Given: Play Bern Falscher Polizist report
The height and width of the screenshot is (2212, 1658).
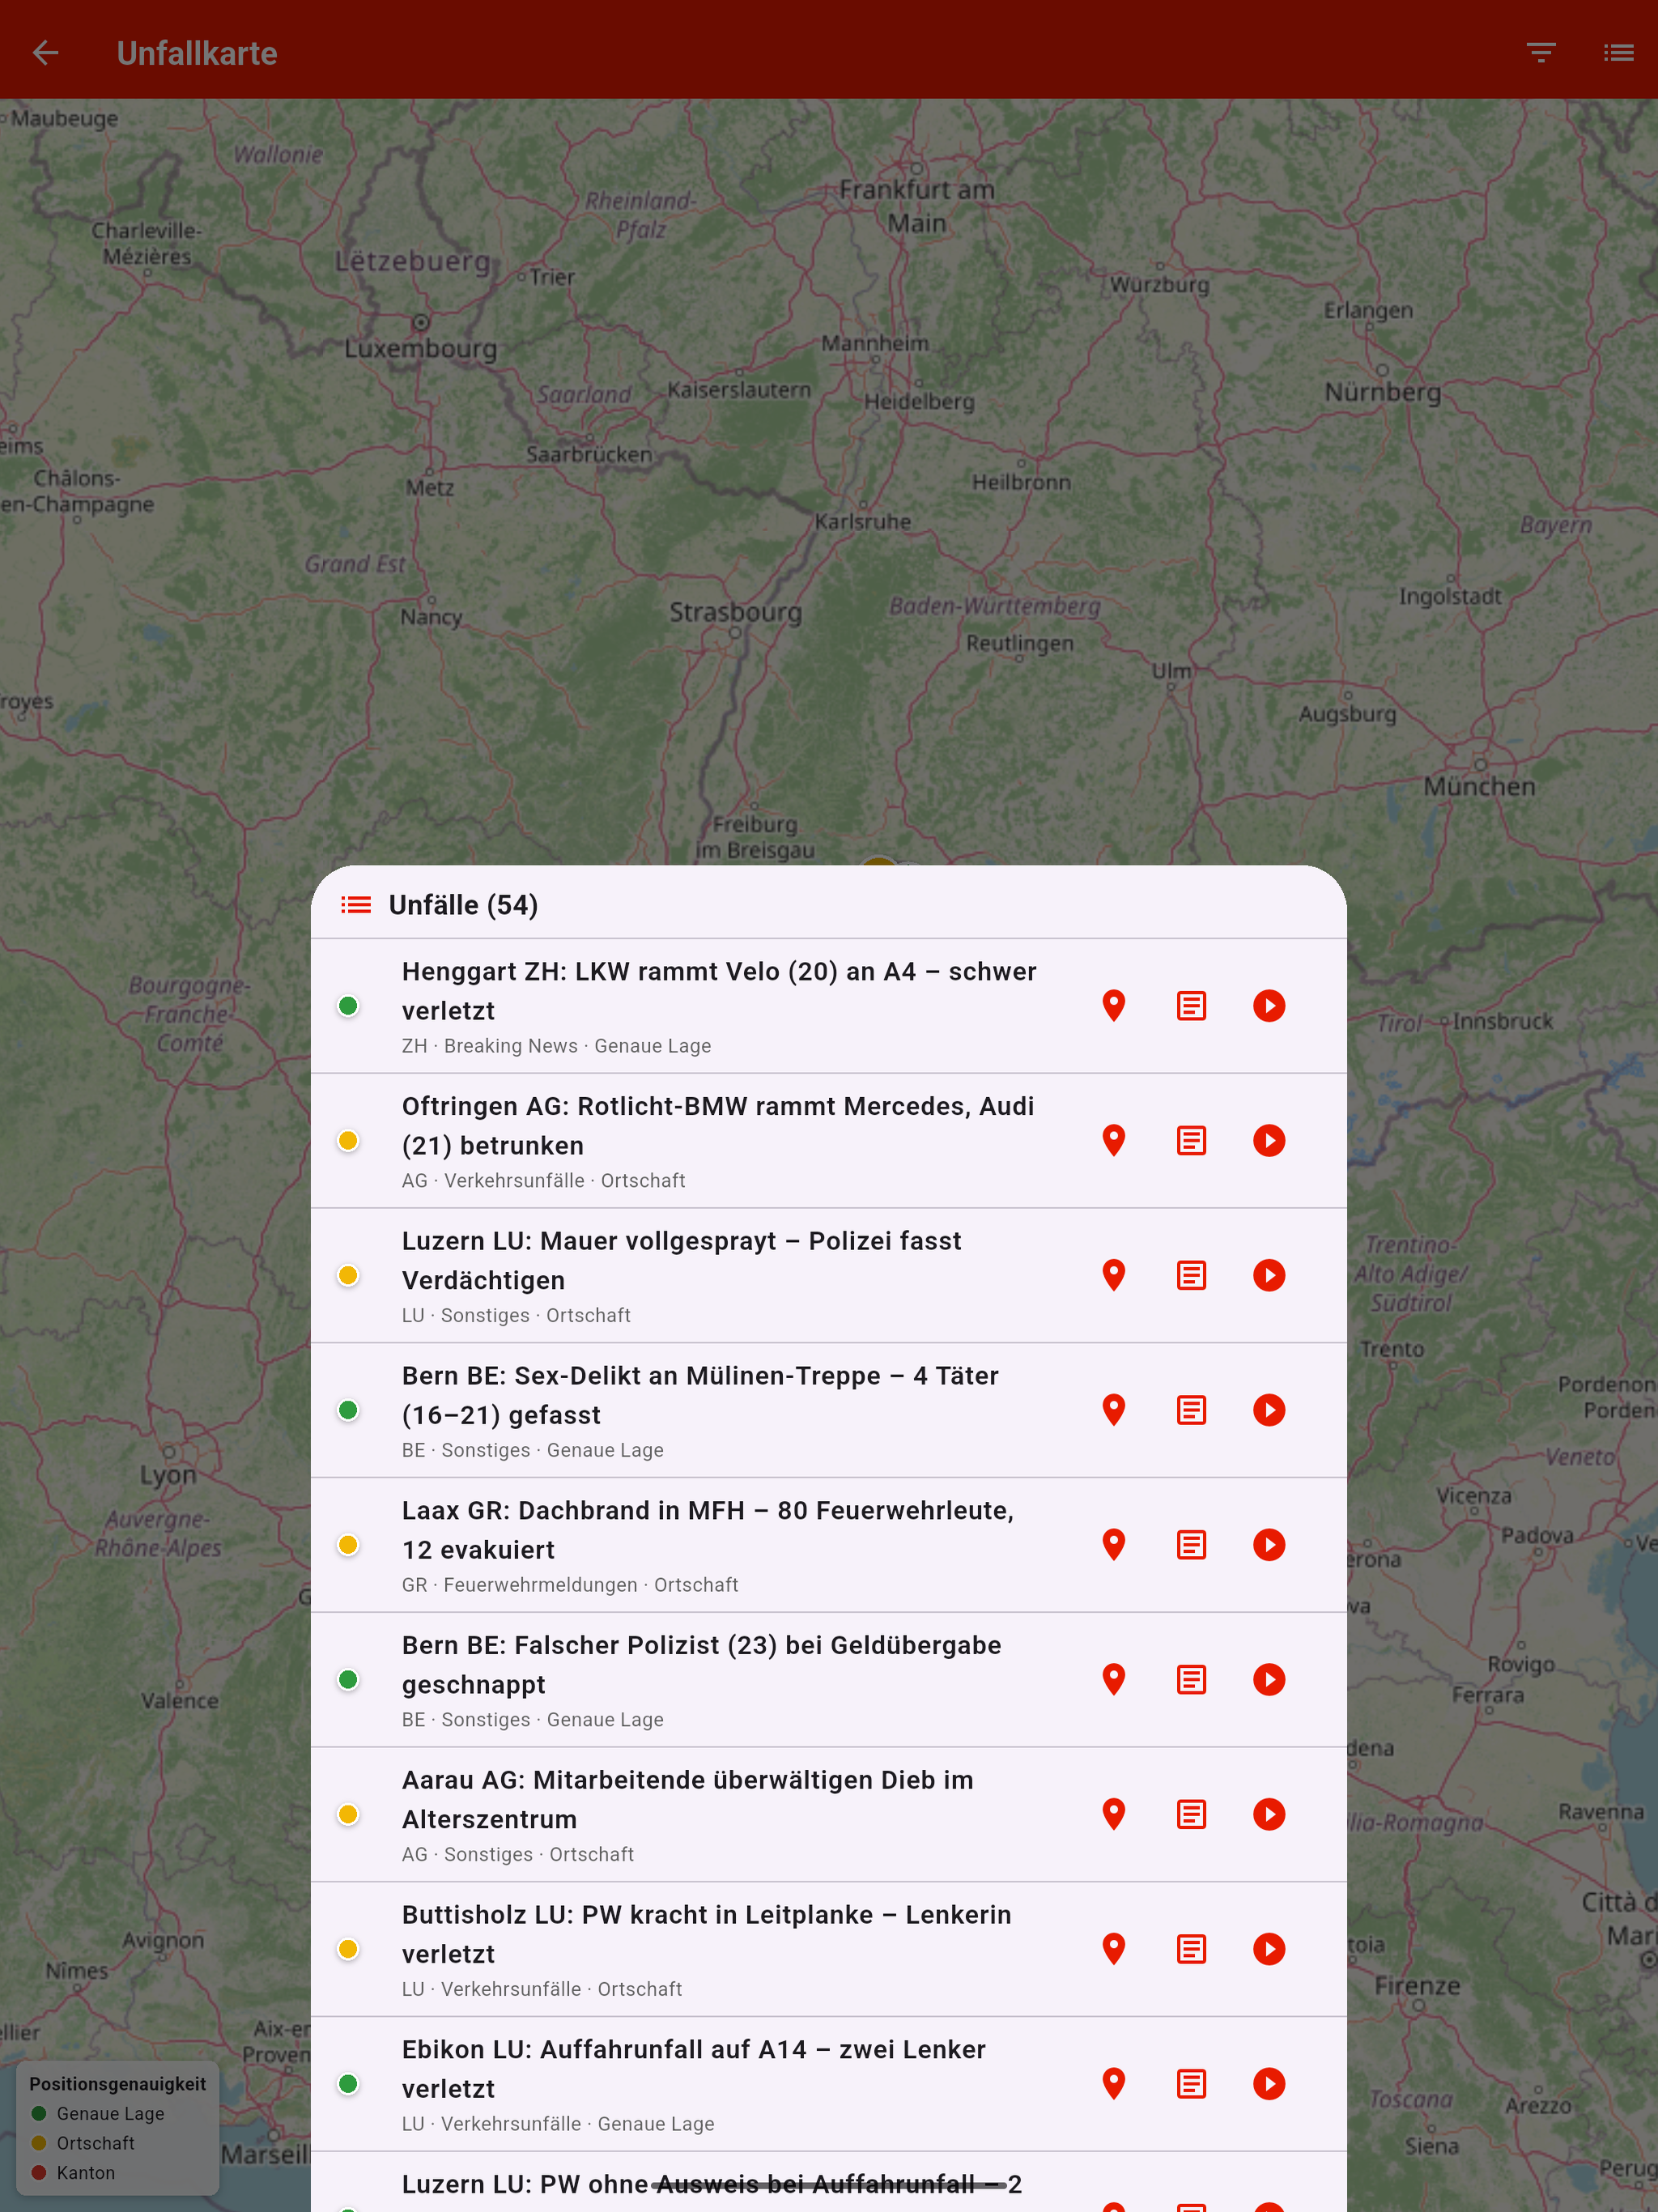Looking at the screenshot, I should click(1269, 1680).
